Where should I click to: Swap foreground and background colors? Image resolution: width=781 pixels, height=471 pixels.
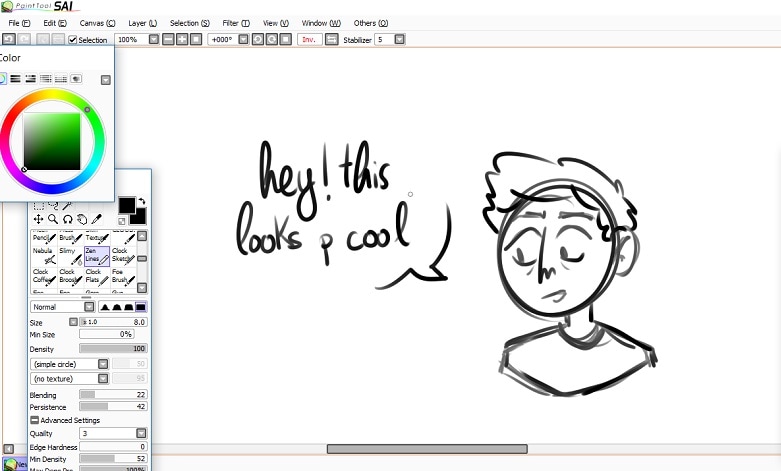[142, 202]
